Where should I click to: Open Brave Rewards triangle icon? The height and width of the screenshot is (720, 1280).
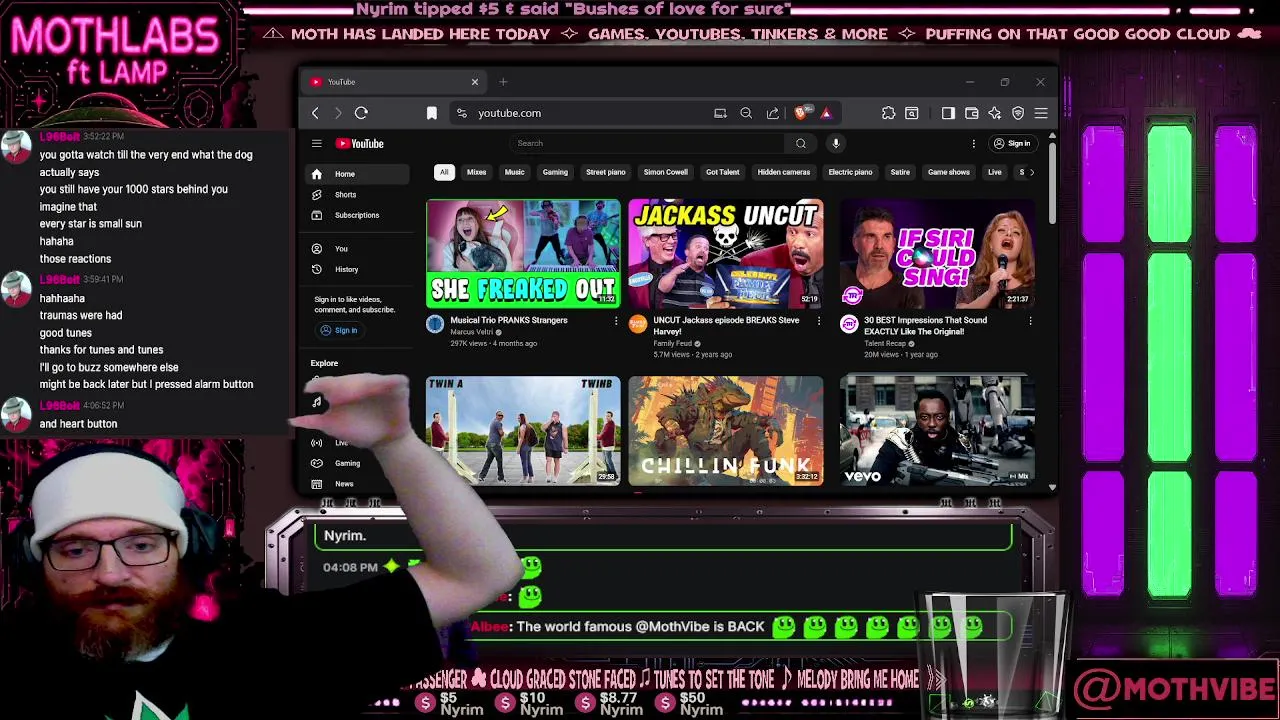826,113
